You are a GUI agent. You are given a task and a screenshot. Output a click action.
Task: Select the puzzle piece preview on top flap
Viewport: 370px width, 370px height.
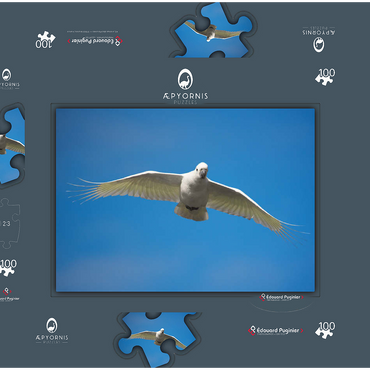(214, 30)
